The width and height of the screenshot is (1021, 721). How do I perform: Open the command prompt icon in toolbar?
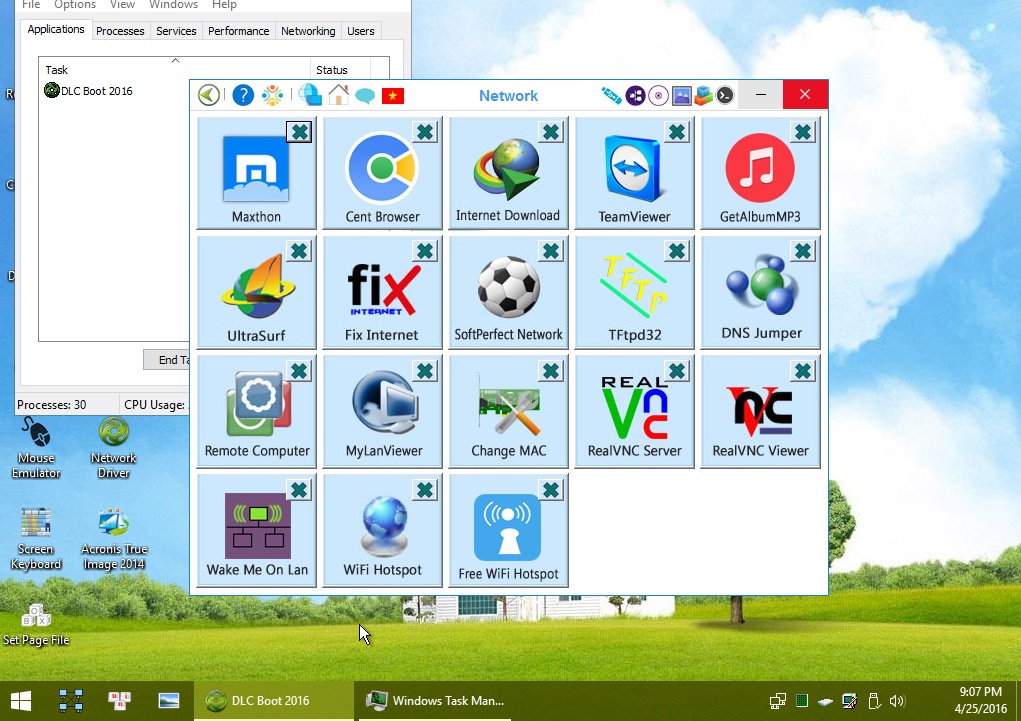[725, 95]
